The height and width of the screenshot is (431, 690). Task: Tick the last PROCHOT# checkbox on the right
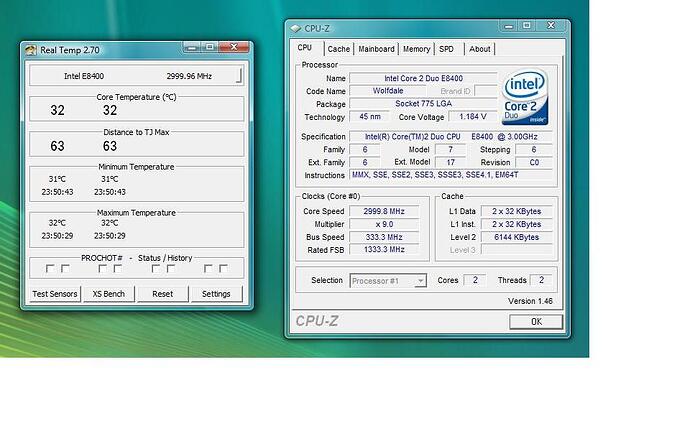coord(223,268)
